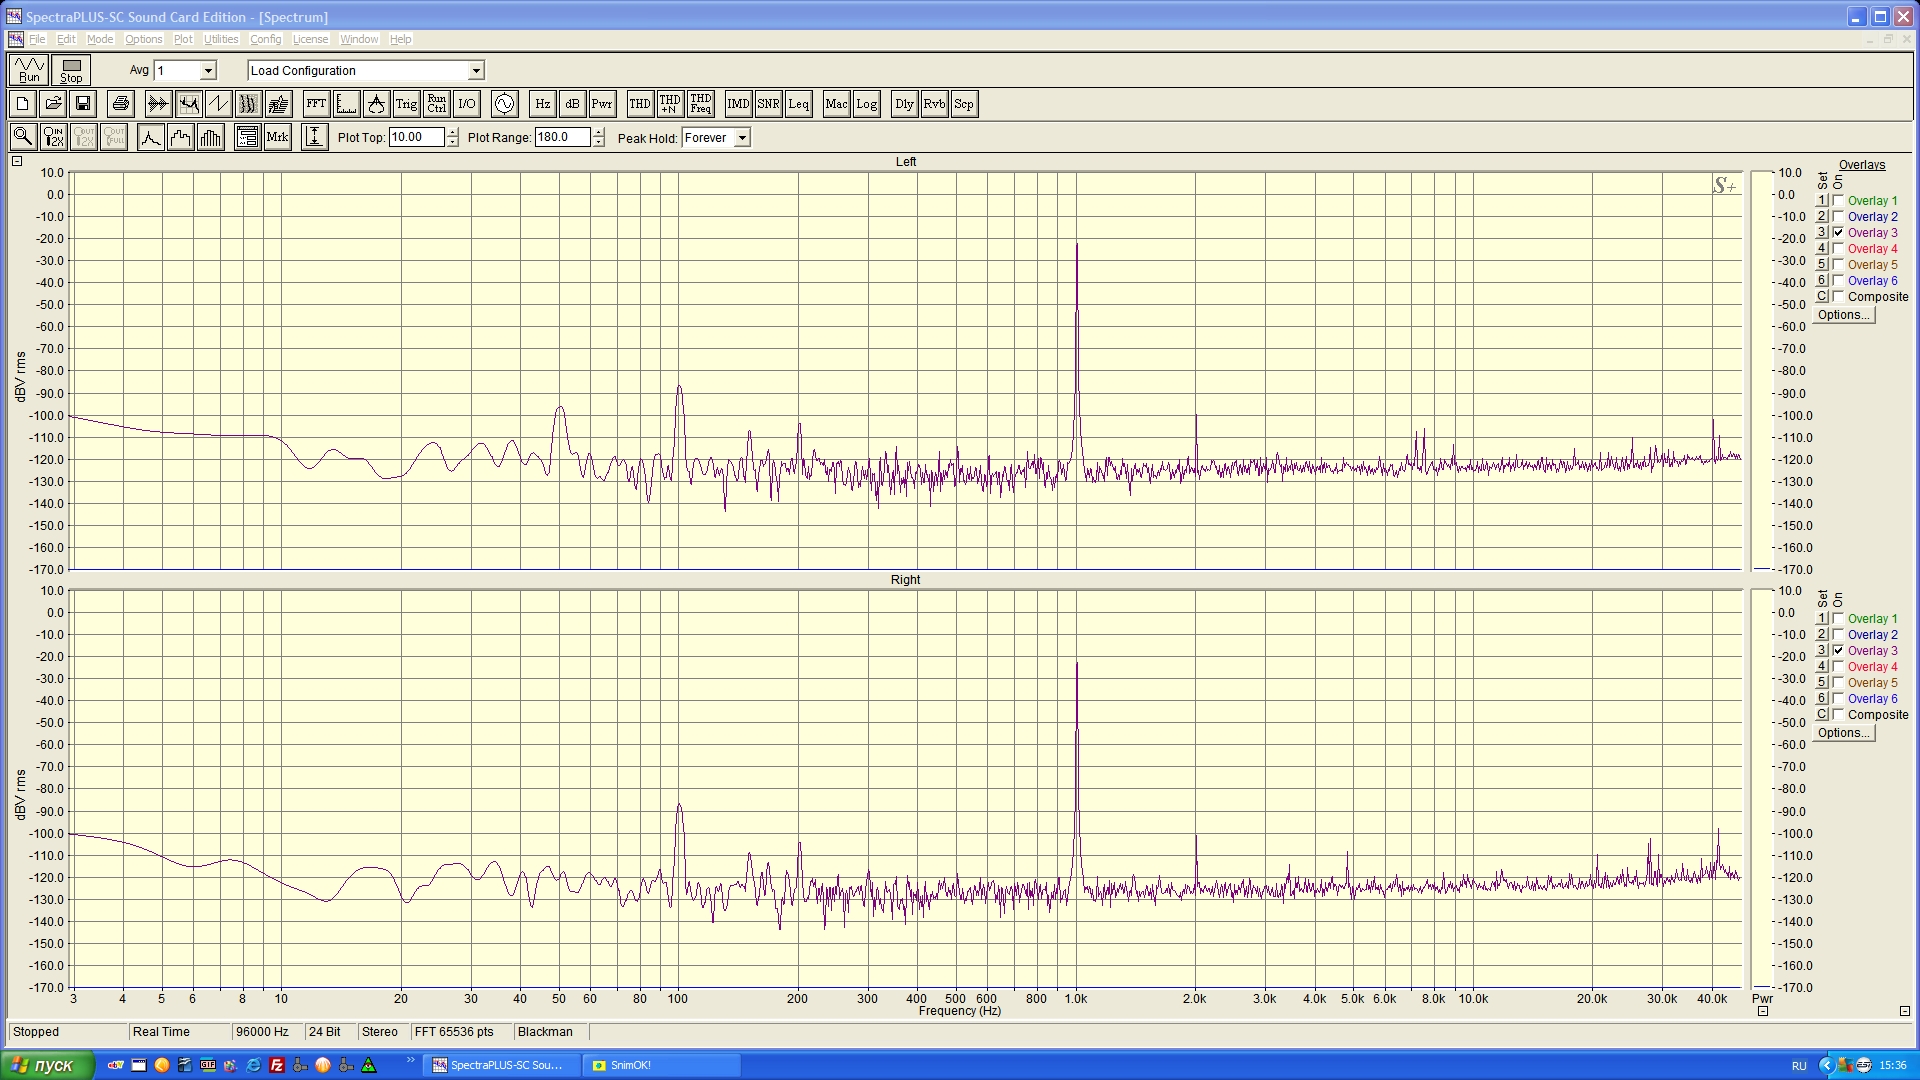1920x1080 pixels.
Task: Open the Utilities menu
Action: pos(221,39)
